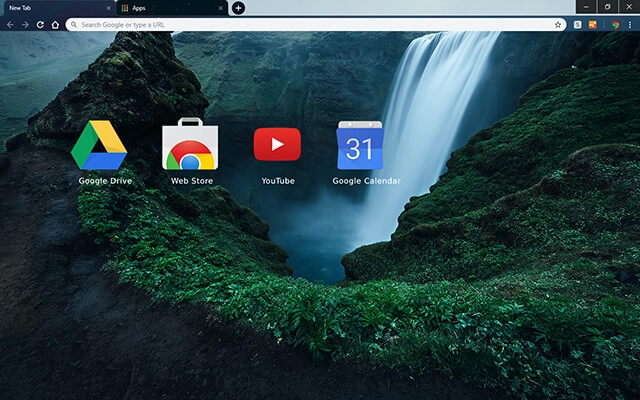The height and width of the screenshot is (400, 640).
Task: Click the Home button in toolbar
Action: click(x=55, y=25)
